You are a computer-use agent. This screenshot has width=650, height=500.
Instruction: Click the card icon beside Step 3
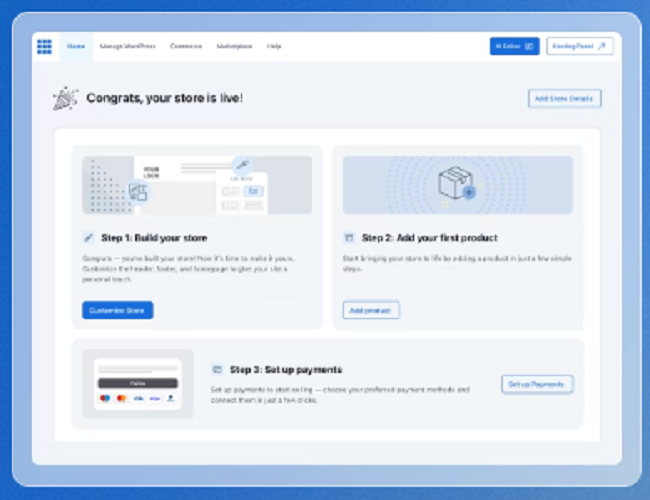tap(217, 369)
